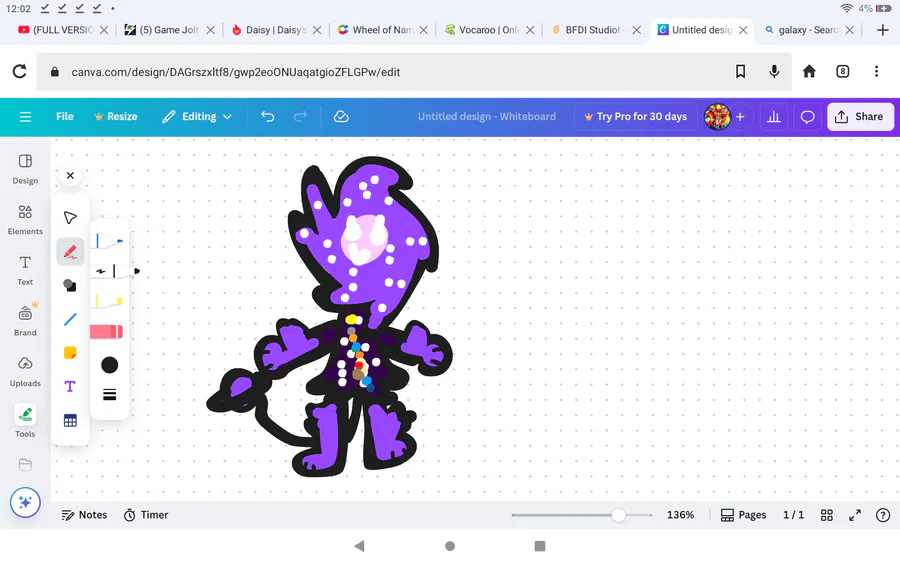Open the Brand panel

(x=25, y=321)
